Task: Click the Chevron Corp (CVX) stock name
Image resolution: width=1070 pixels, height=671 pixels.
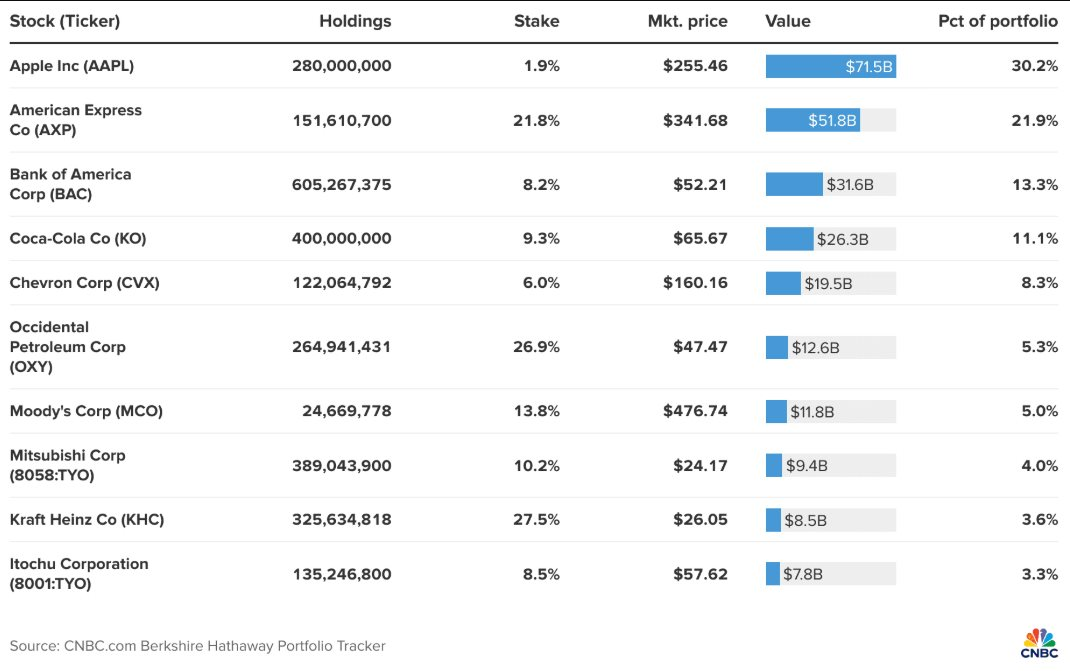Action: click(x=84, y=283)
